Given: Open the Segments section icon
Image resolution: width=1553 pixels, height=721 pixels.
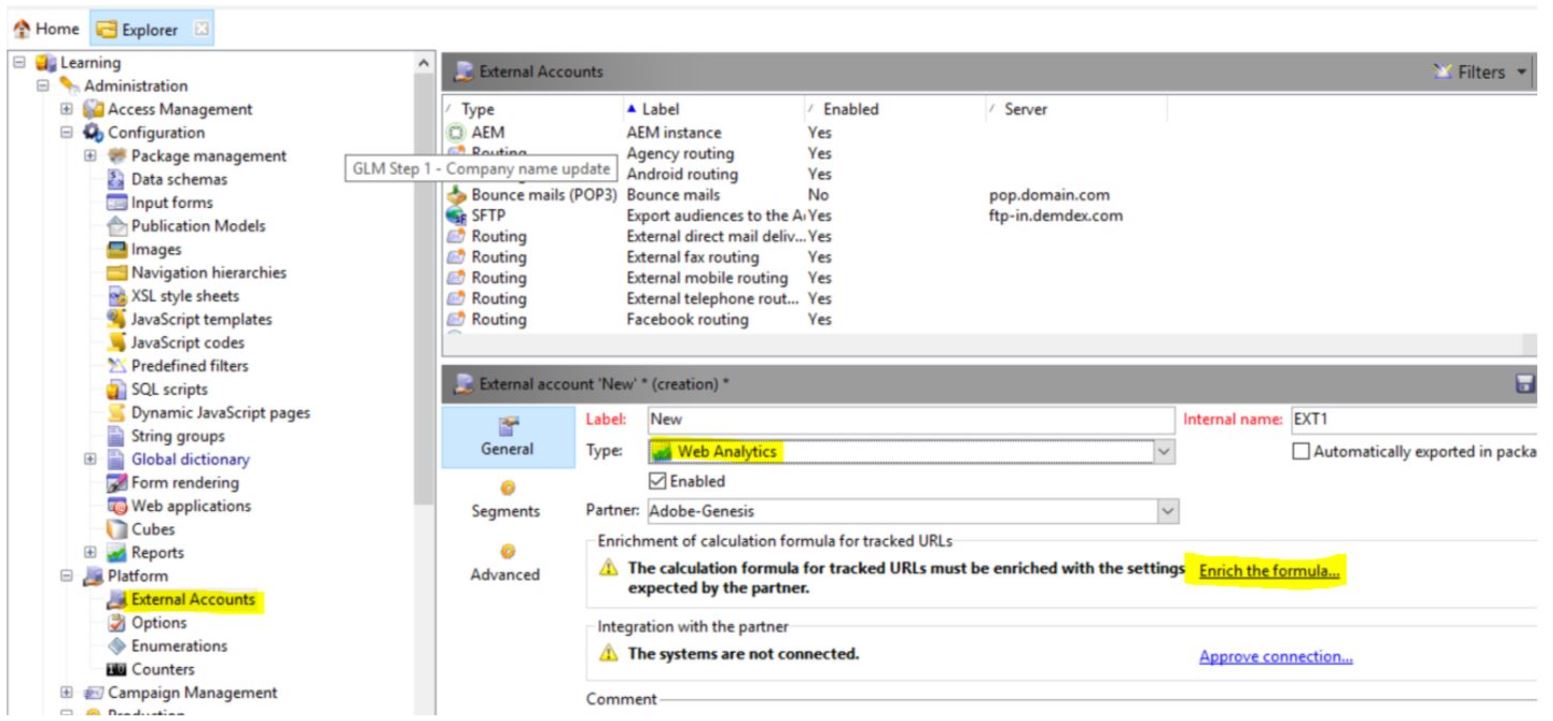Looking at the screenshot, I should [505, 489].
